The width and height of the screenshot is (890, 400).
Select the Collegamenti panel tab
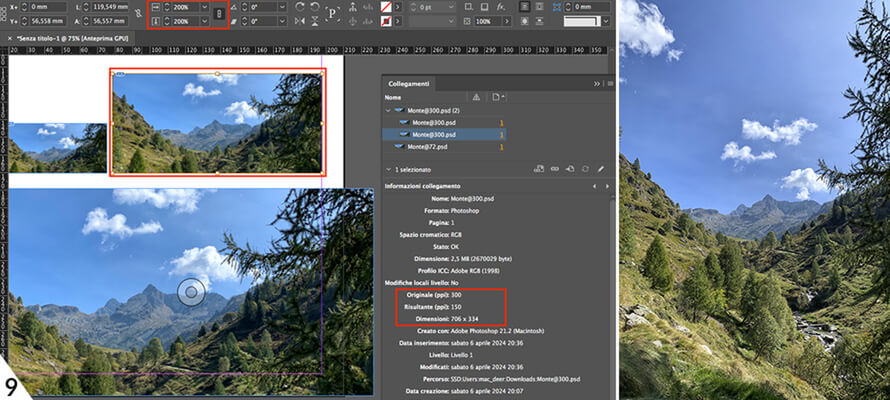coord(408,84)
